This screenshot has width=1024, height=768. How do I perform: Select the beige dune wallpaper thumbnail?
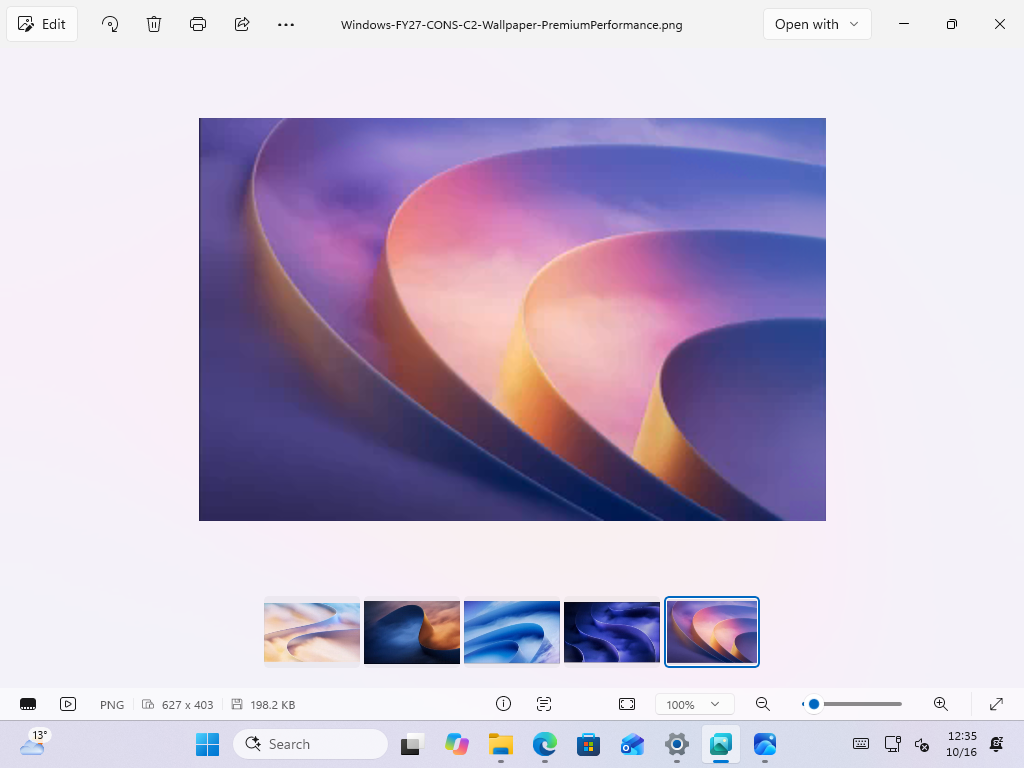coord(312,632)
